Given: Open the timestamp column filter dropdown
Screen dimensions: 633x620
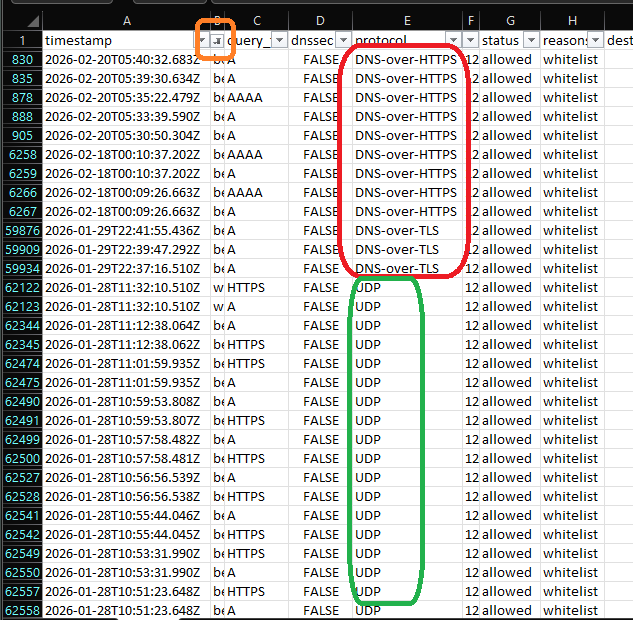Looking at the screenshot, I should click(201, 40).
